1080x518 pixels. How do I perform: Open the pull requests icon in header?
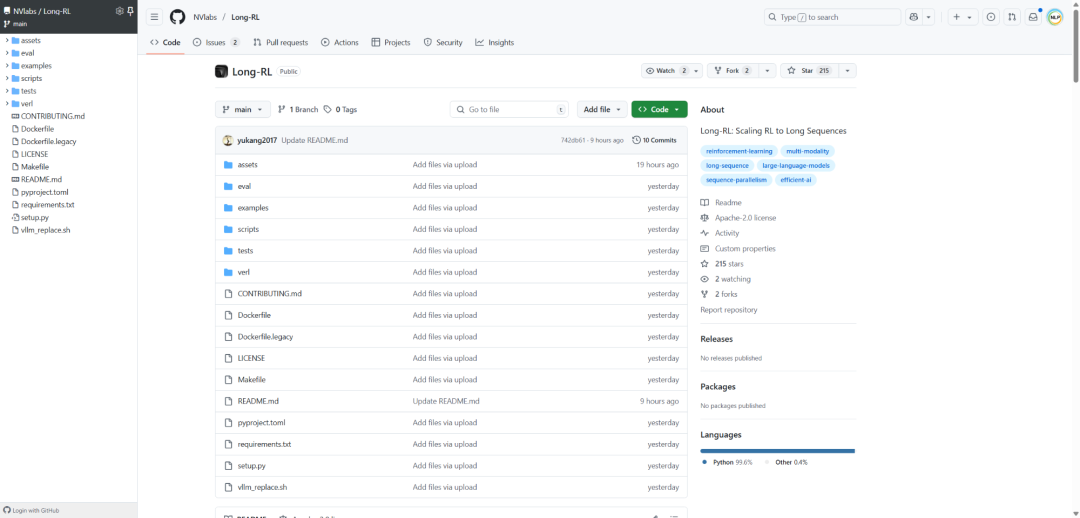1011,17
